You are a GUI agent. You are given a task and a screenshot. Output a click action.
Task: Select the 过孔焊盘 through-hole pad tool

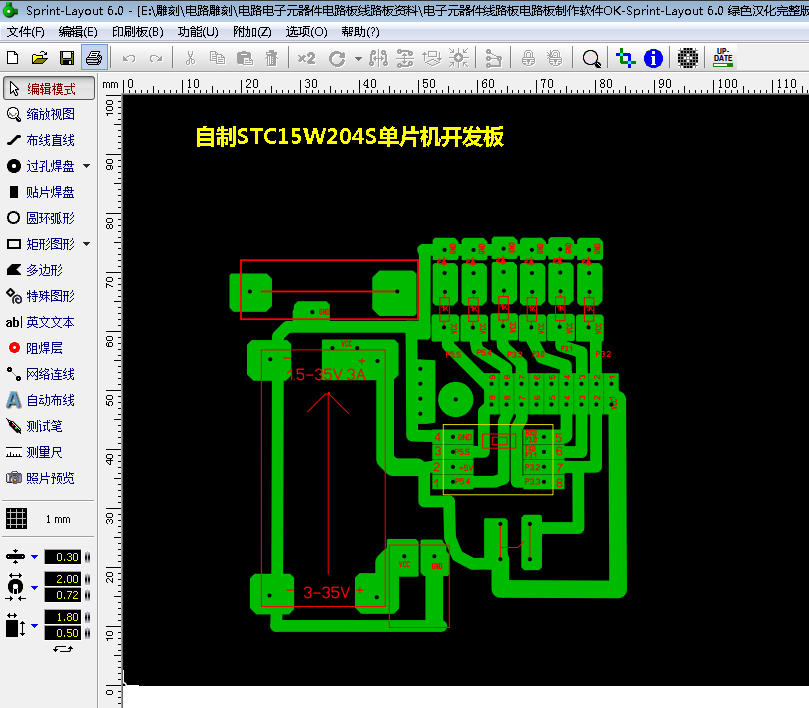click(x=41, y=166)
